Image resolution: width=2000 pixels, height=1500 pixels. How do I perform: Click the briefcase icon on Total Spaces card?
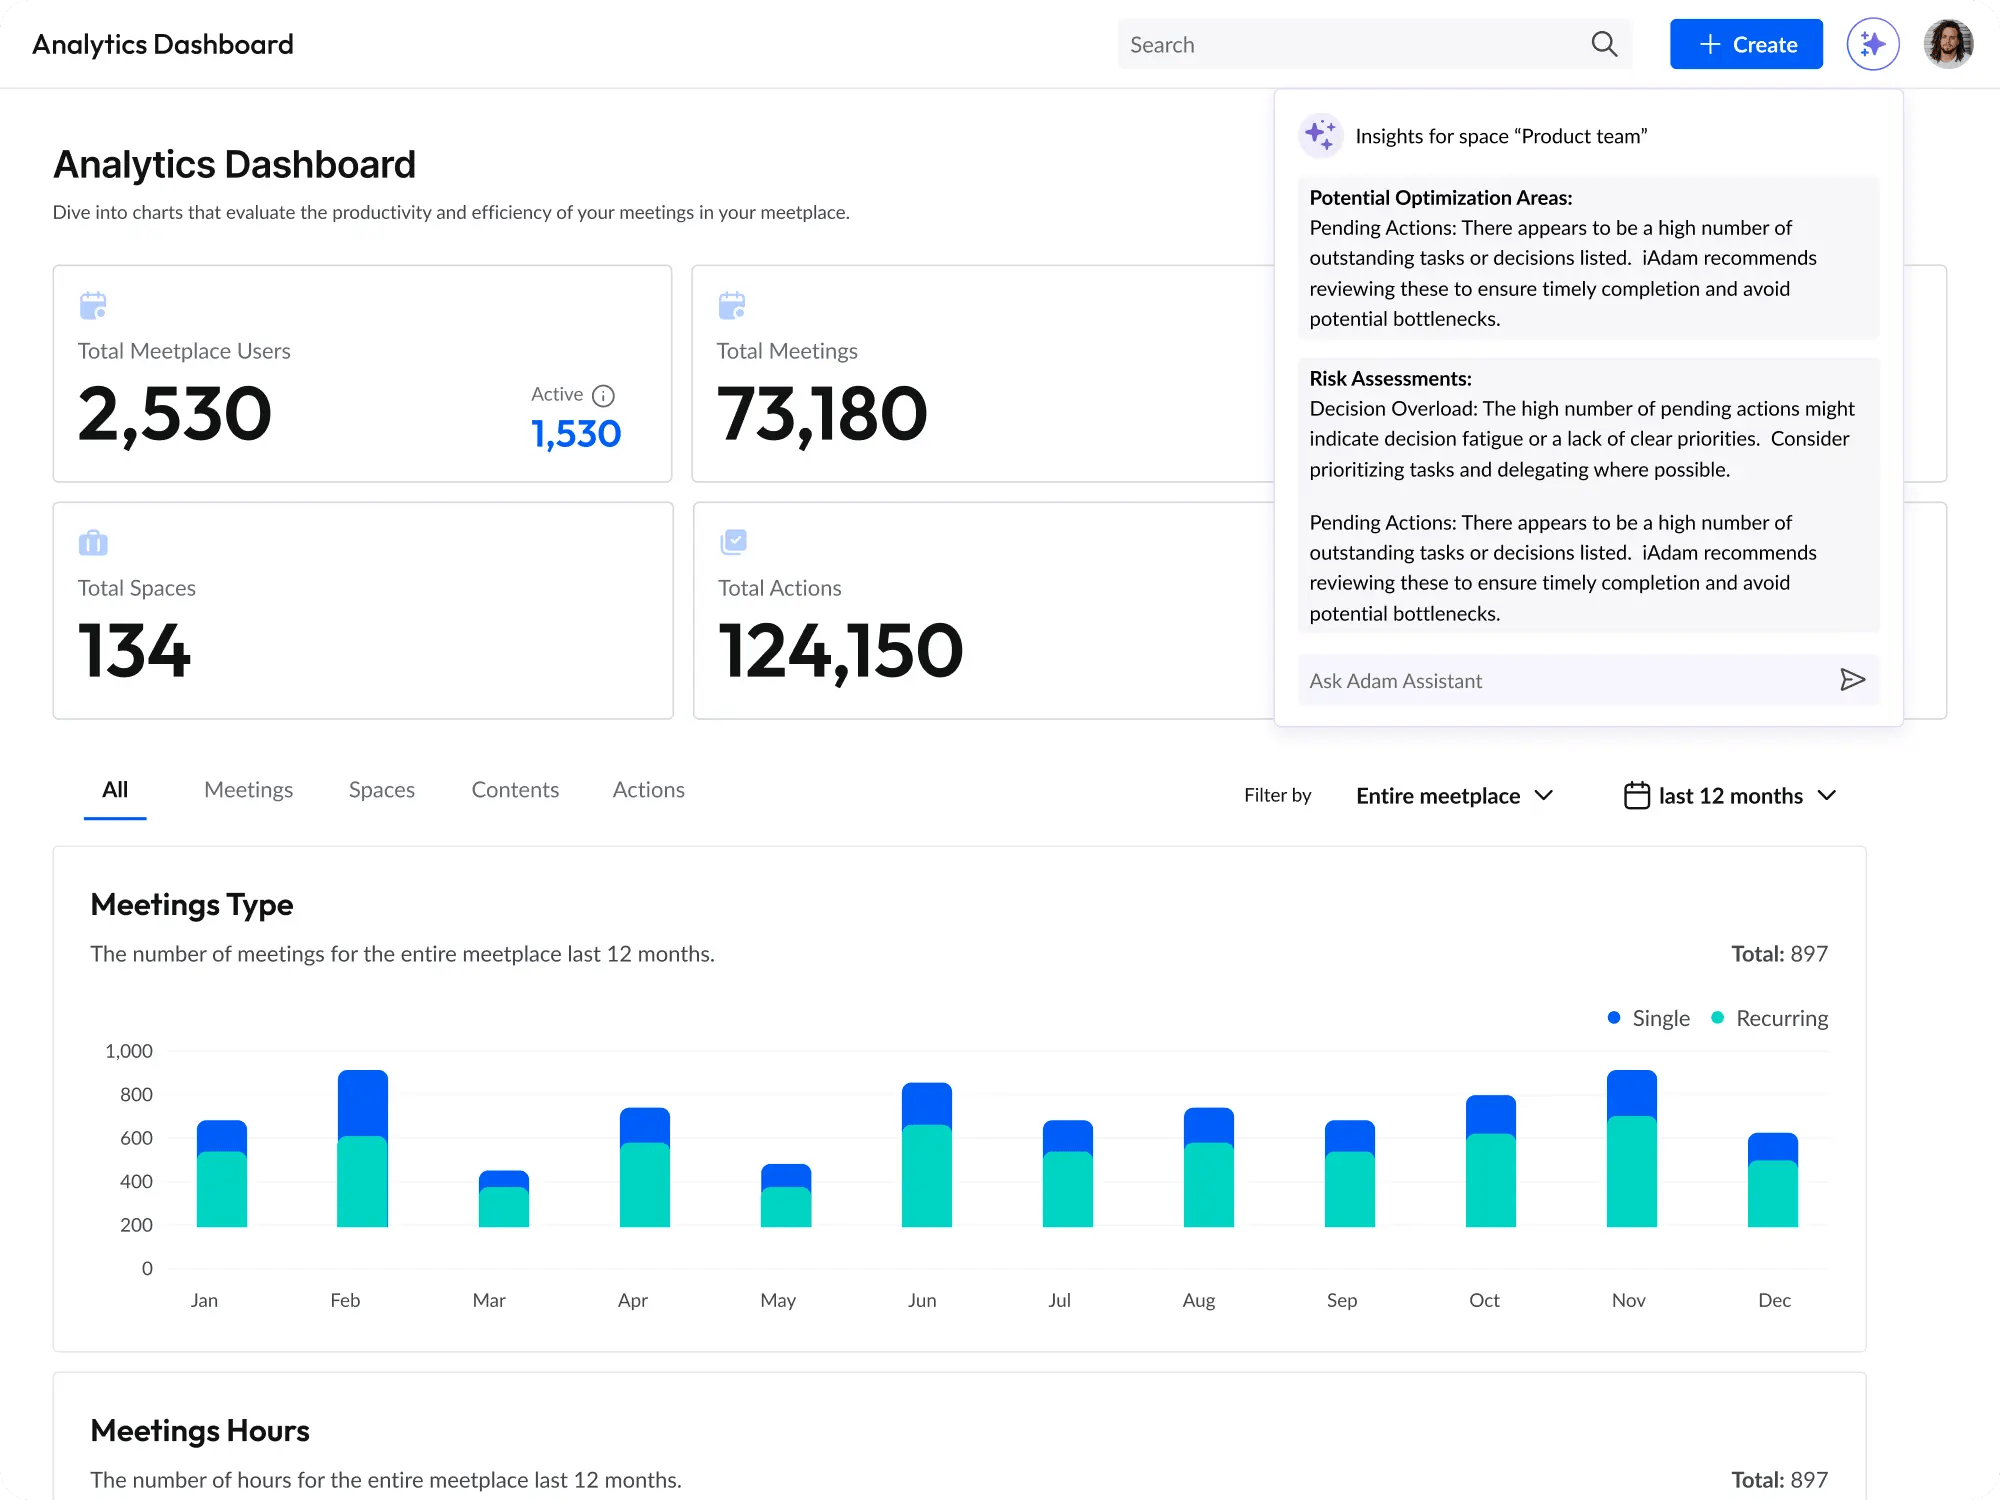[x=93, y=542]
